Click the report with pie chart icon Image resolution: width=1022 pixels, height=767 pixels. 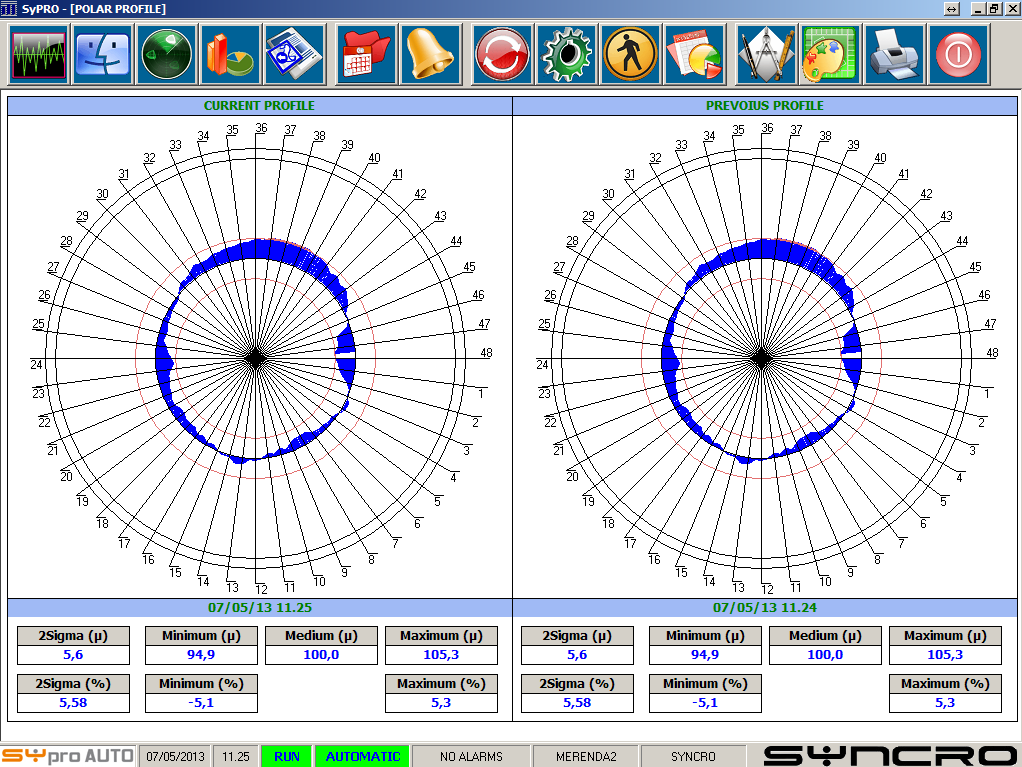(x=694, y=54)
